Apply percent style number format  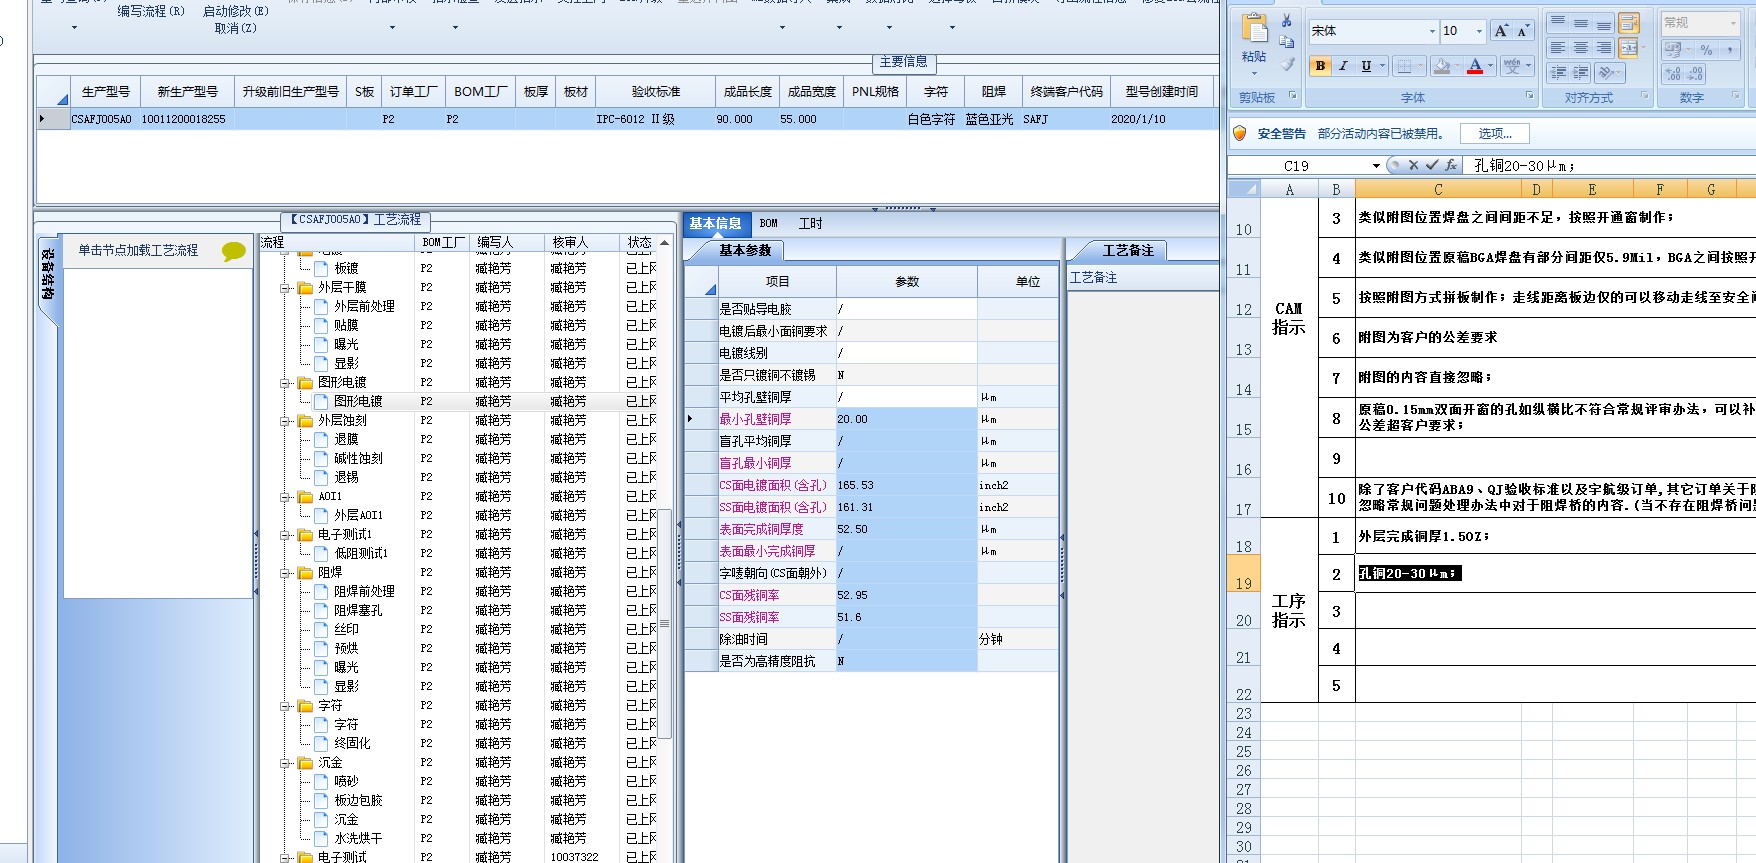click(1706, 49)
